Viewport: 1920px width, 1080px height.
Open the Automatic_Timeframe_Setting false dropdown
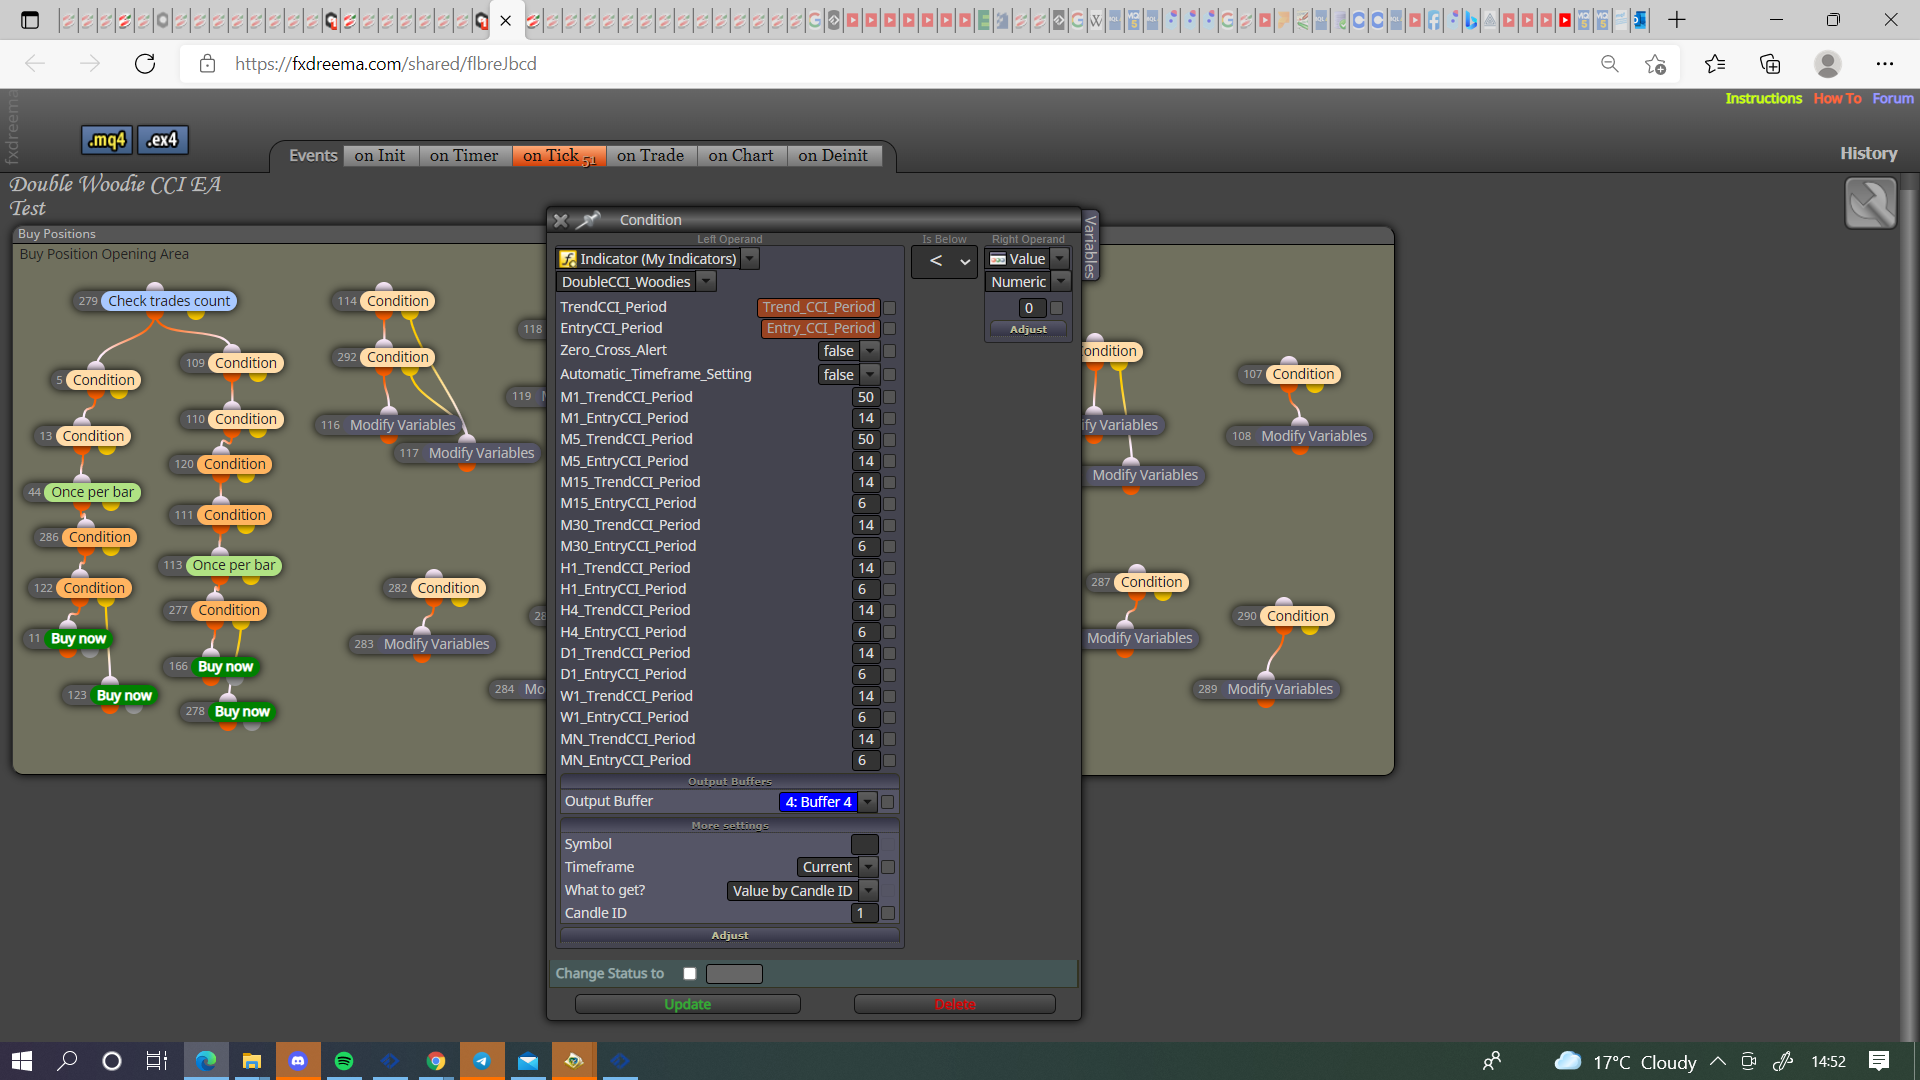click(869, 375)
